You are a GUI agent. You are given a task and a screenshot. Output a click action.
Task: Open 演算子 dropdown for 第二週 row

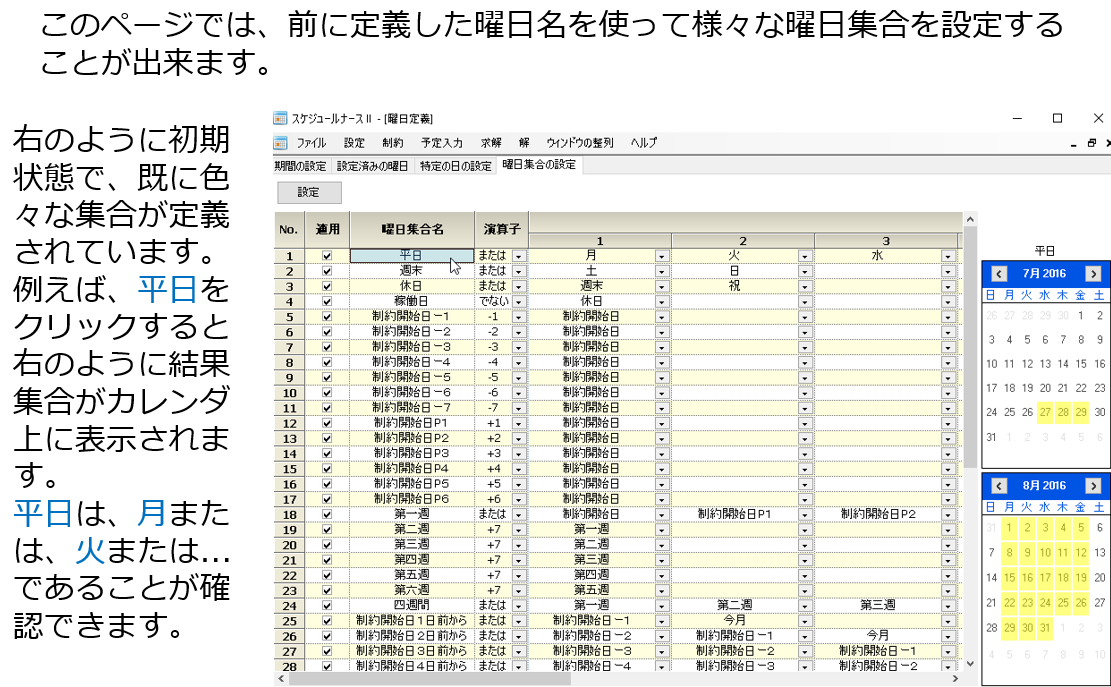[519, 530]
